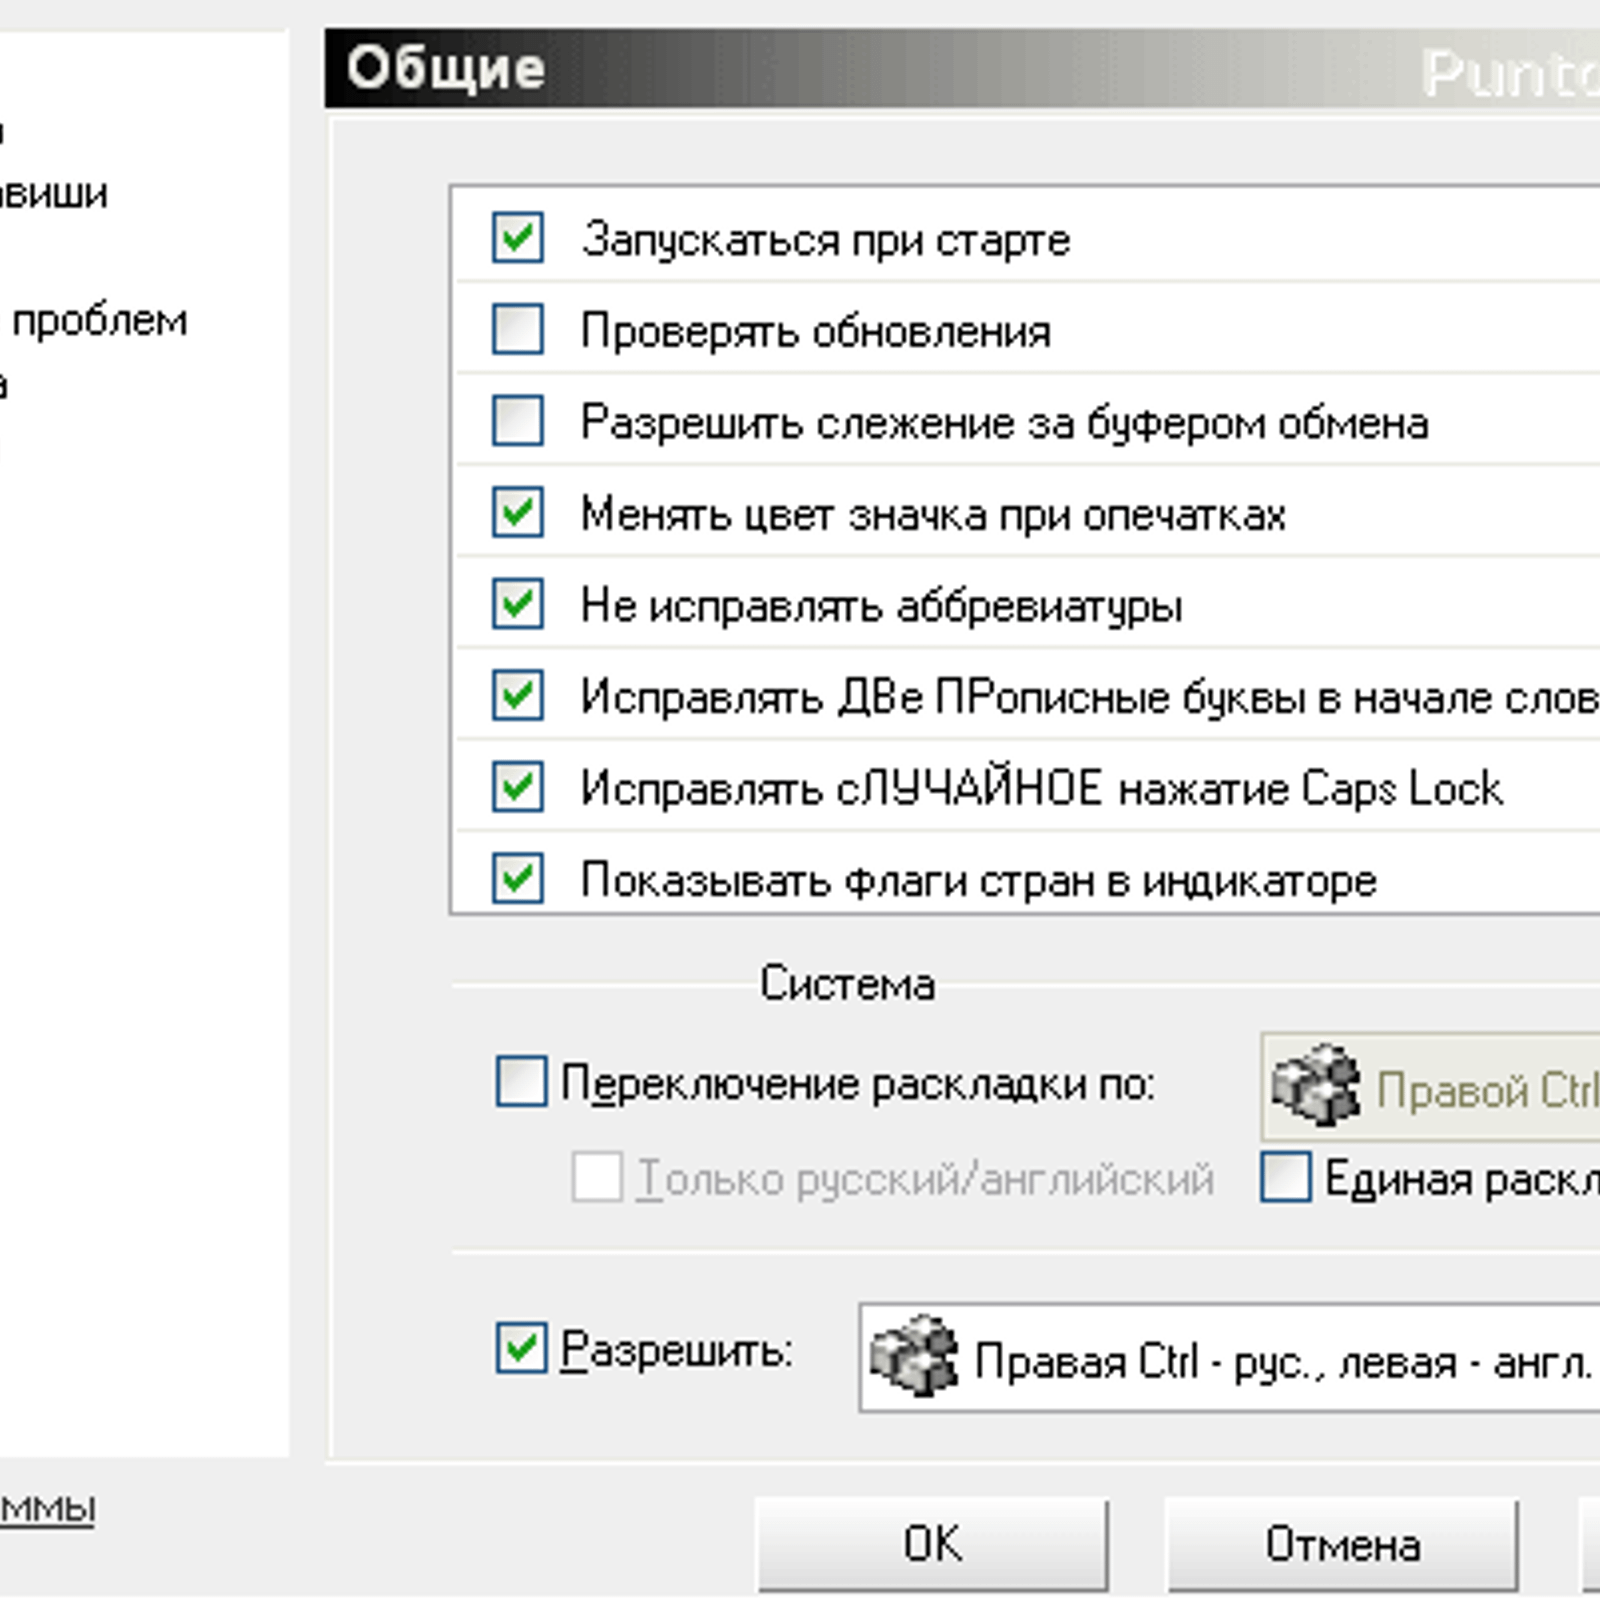Screen dimensions: 1600x1600
Task: Uncheck Исправлять ДВе ПРописные буквы option
Action: point(518,695)
